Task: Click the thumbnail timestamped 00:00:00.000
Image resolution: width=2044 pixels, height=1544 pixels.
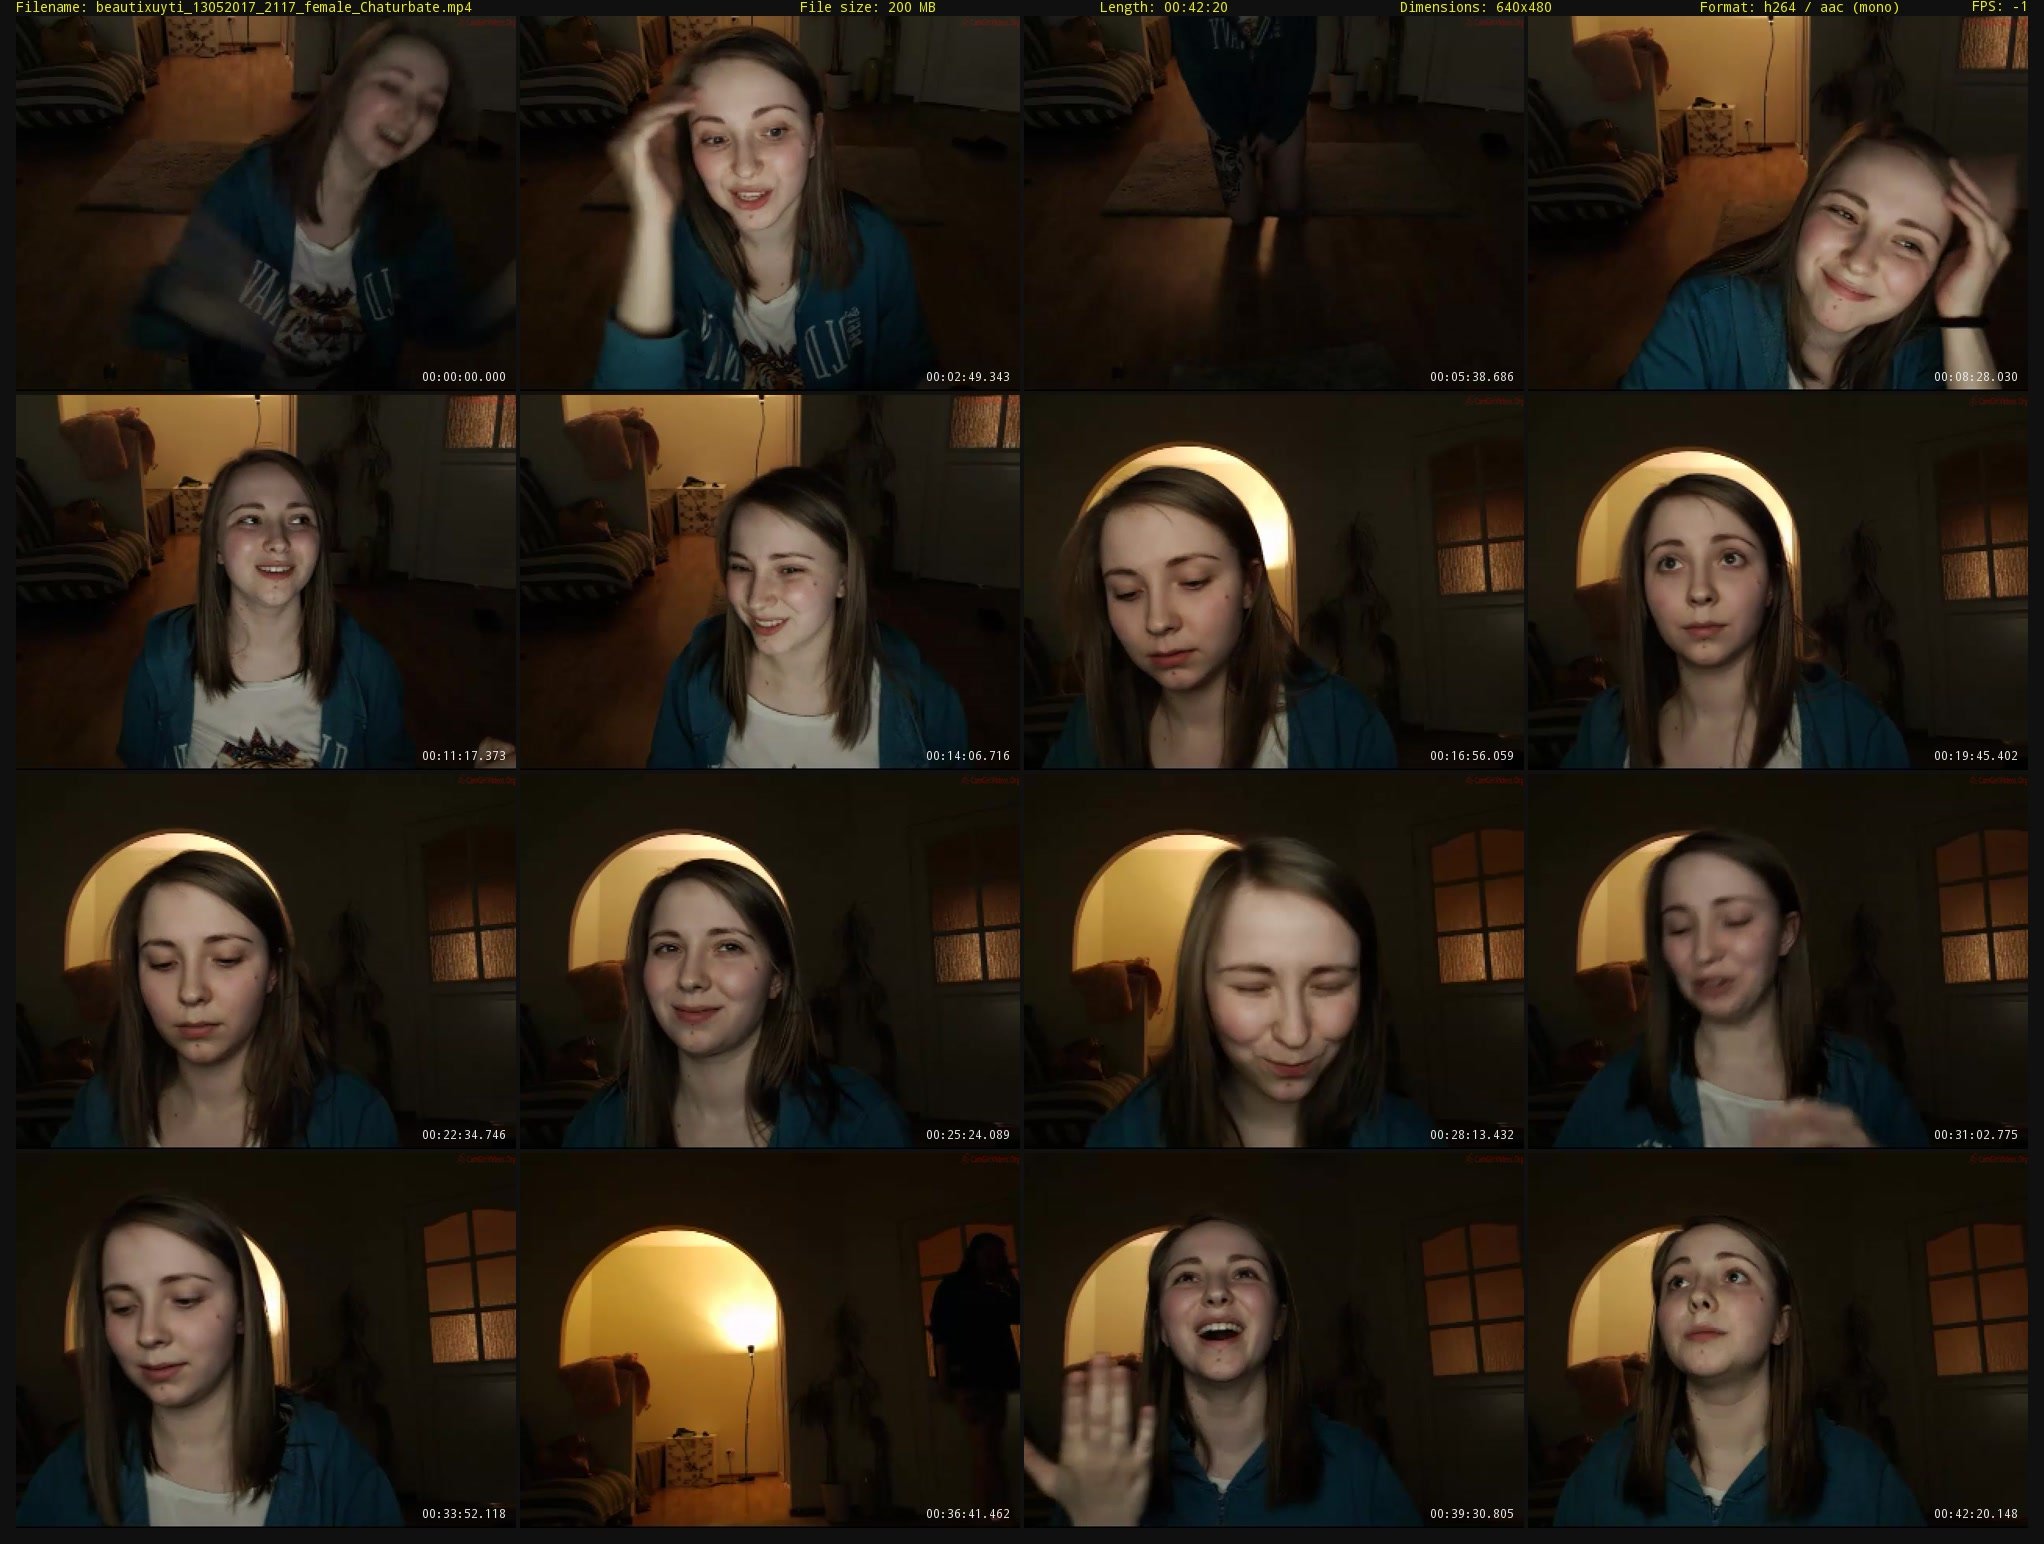Action: (266, 202)
